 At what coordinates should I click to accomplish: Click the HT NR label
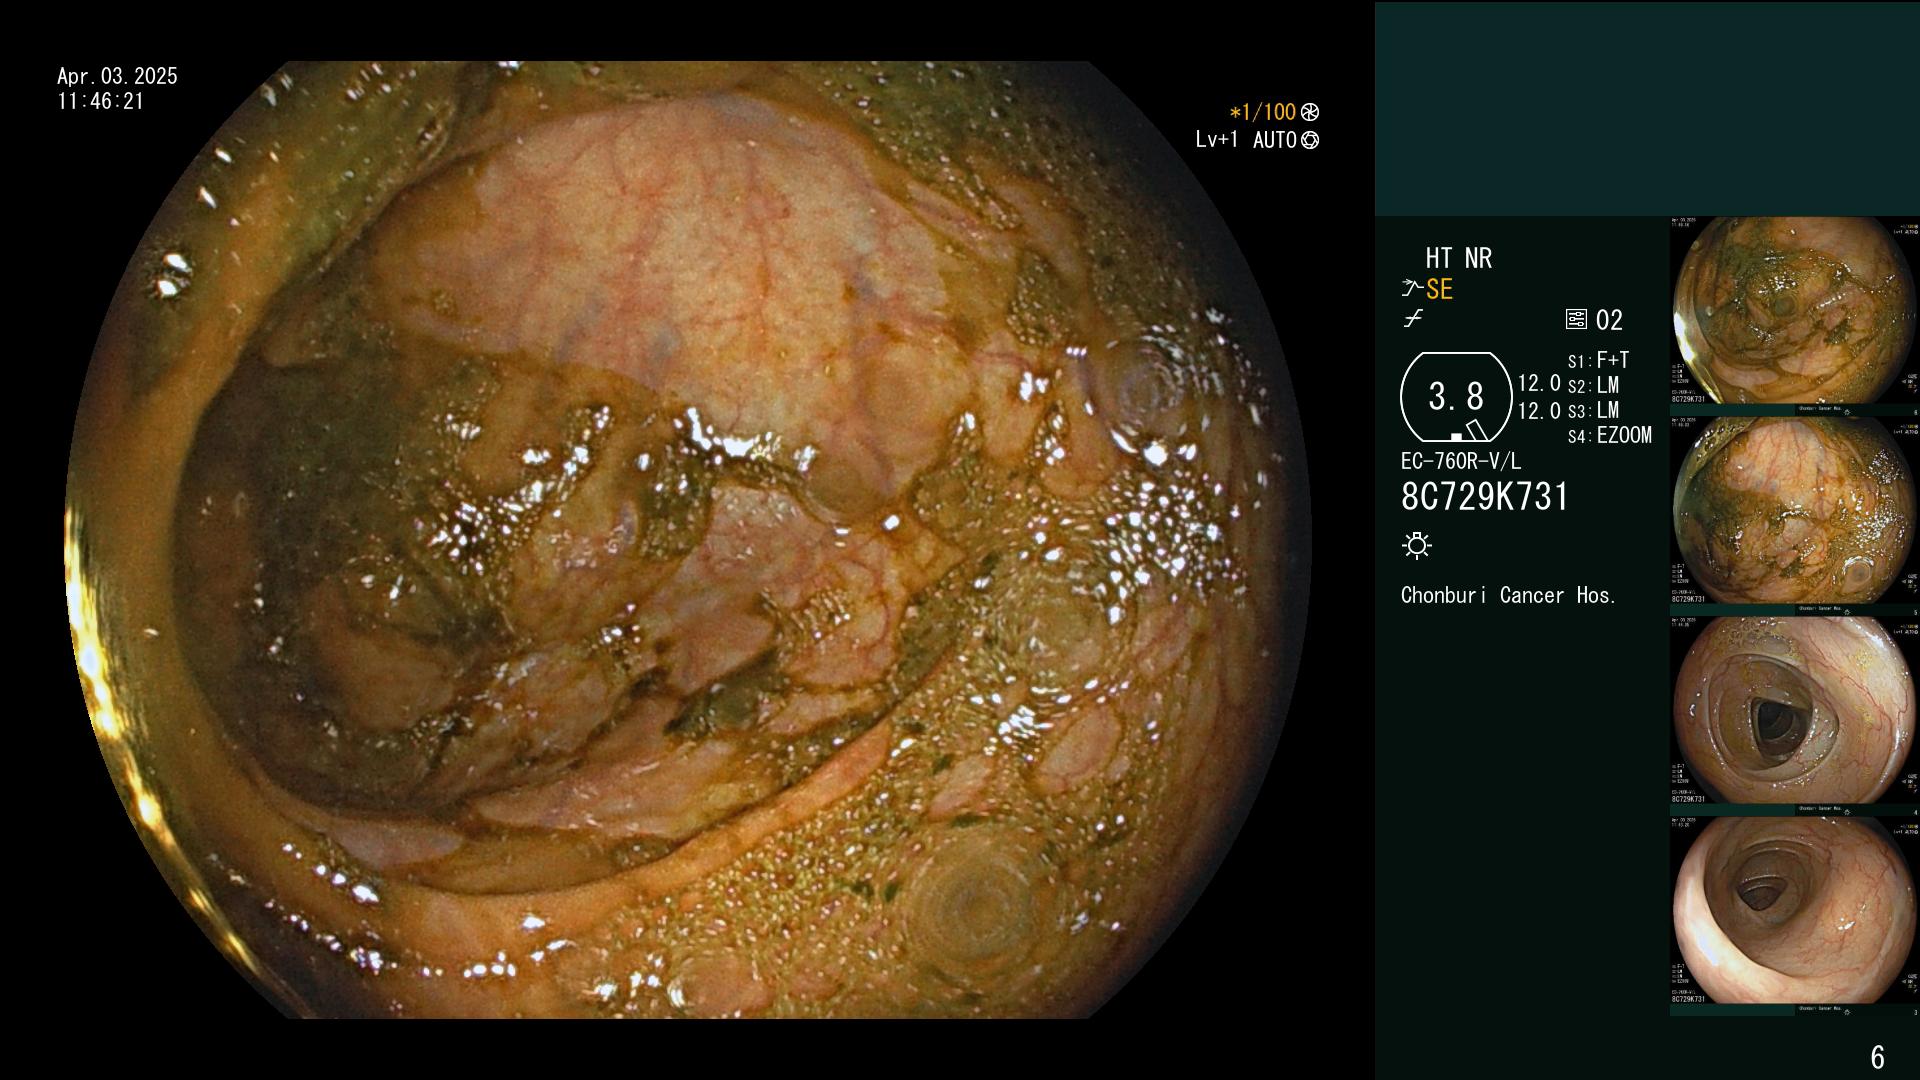point(1459,259)
